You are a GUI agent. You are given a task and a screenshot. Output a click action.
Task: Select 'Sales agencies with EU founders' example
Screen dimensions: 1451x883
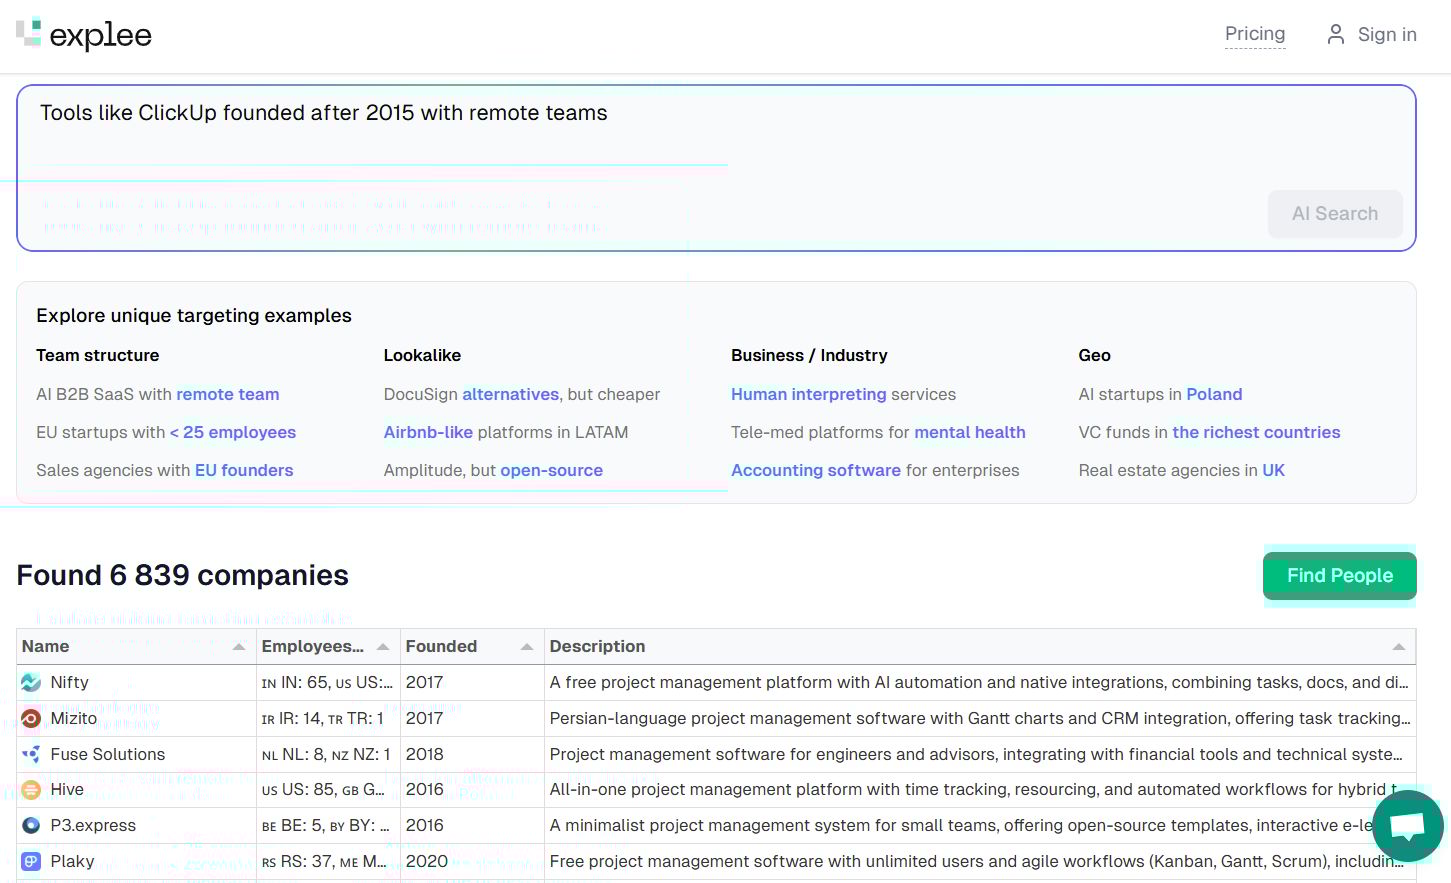(165, 470)
